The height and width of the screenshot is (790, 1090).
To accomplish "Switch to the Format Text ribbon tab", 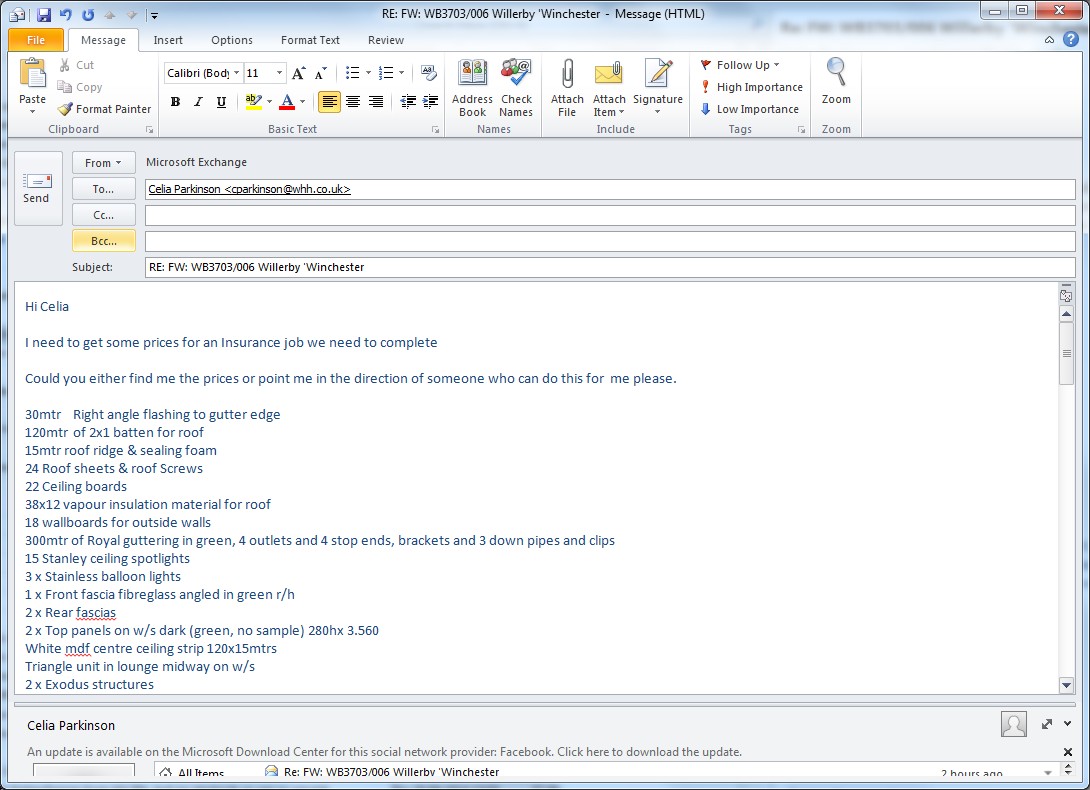I will (310, 40).
